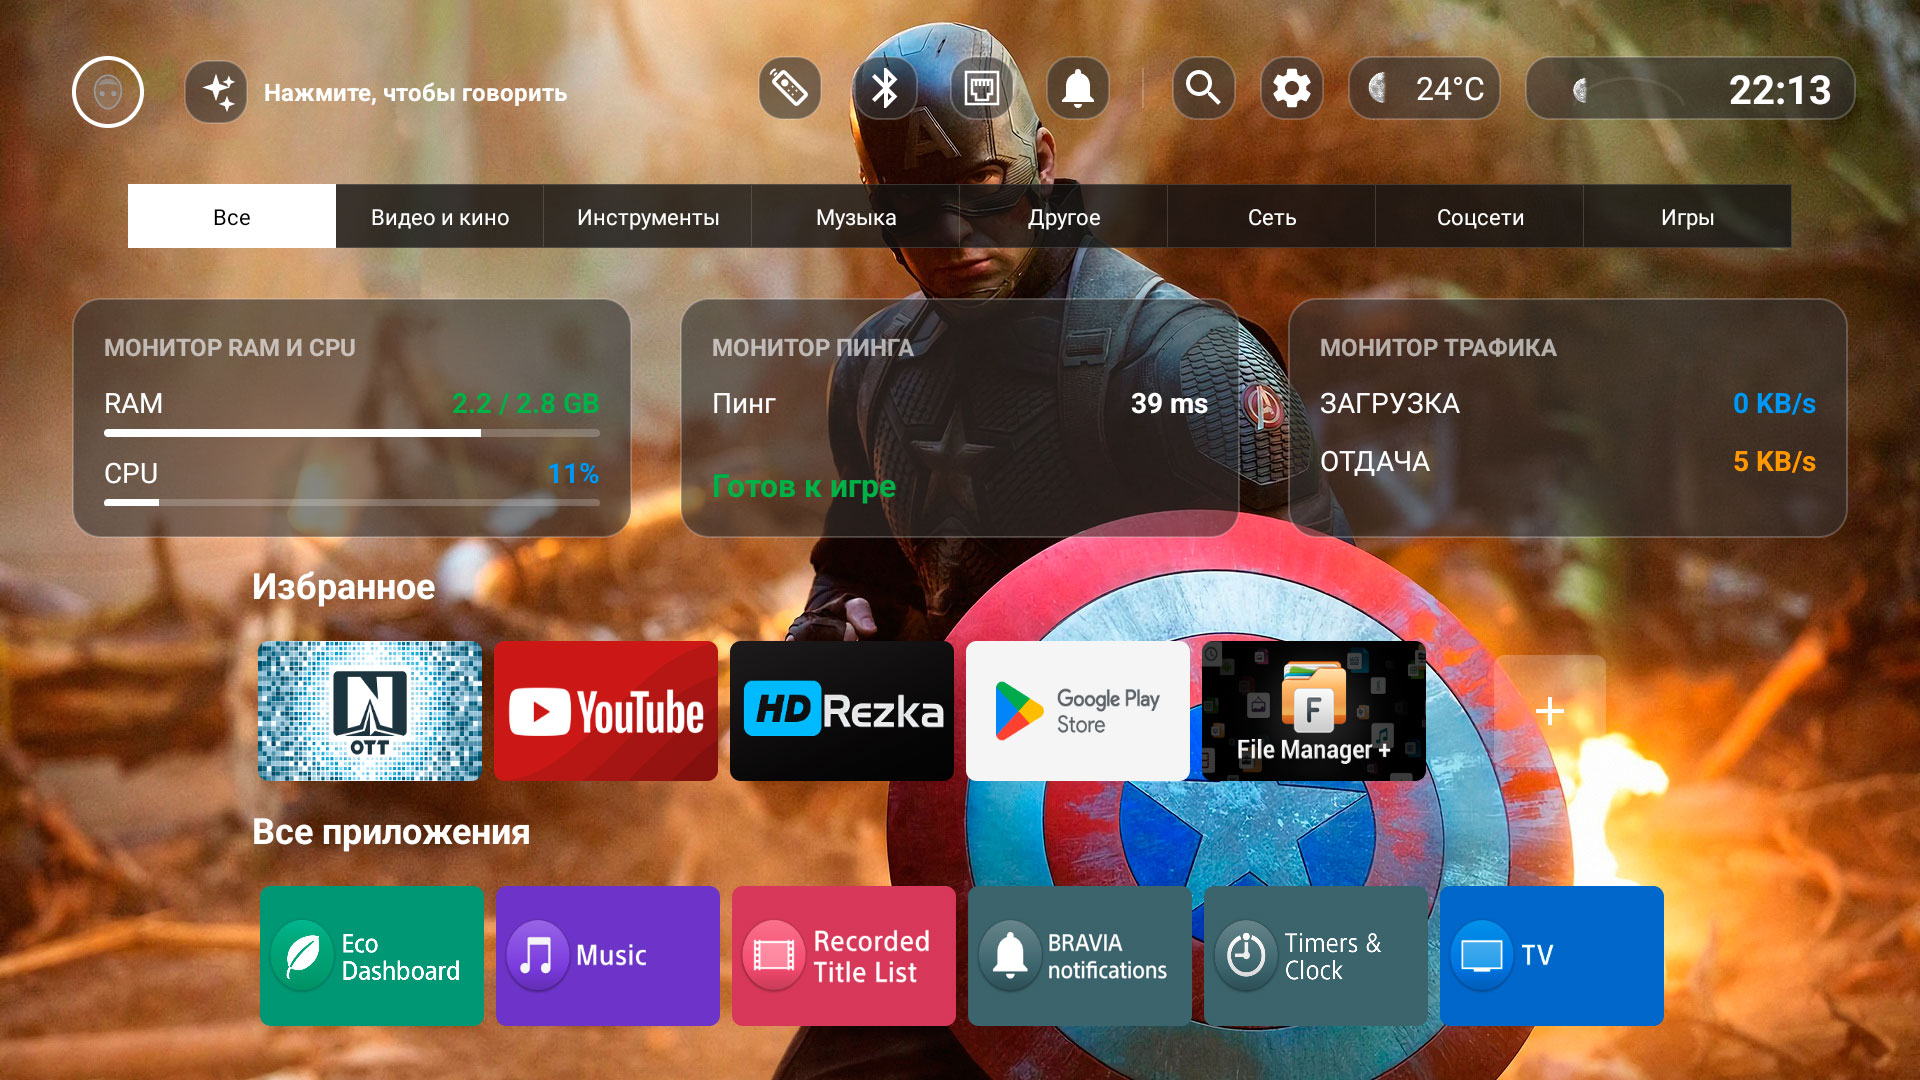Open search with magnifier icon

click(x=1203, y=89)
